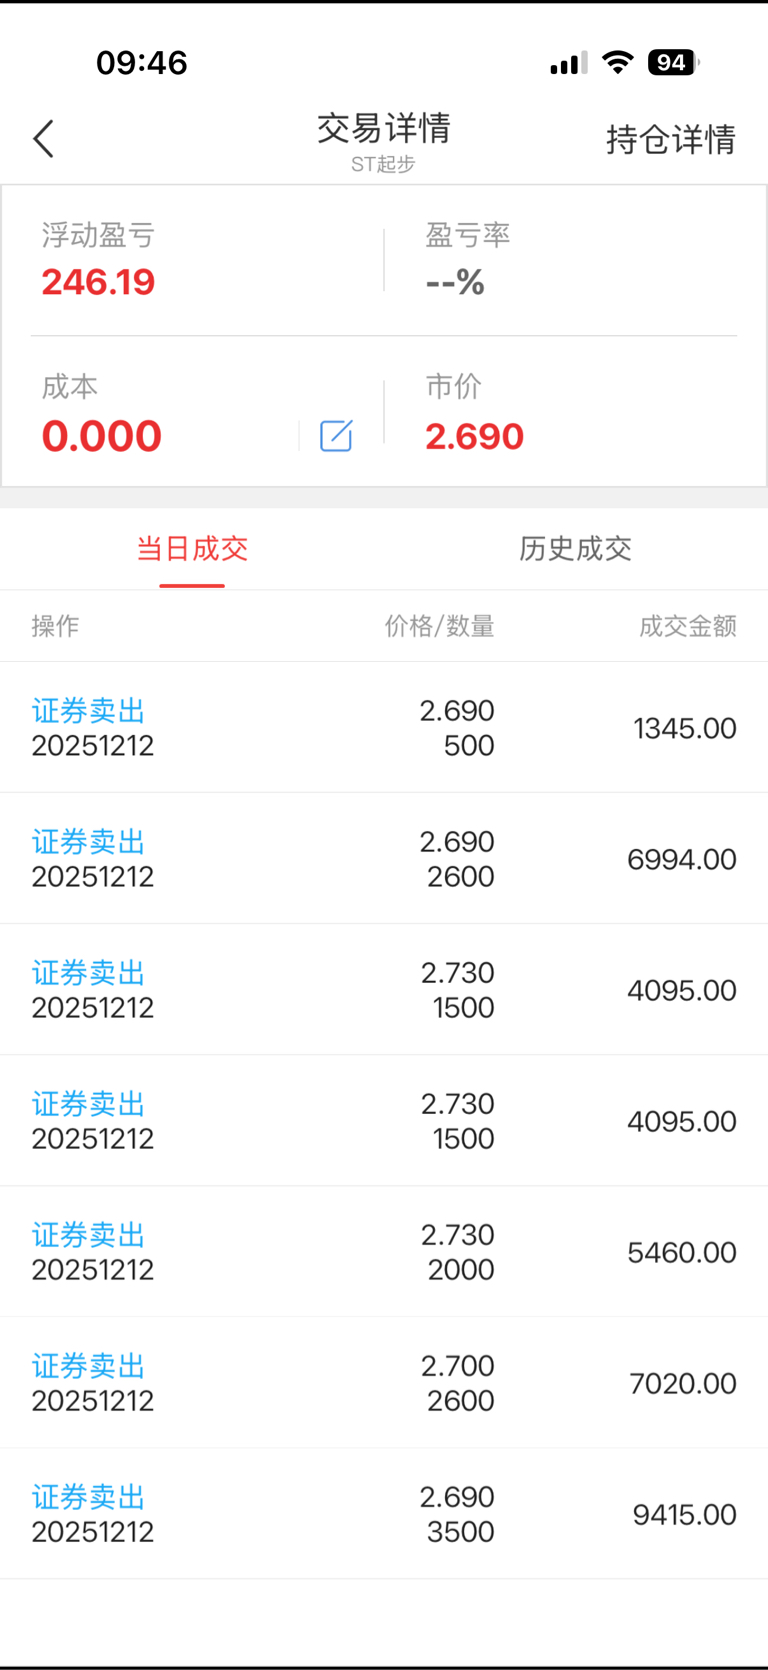Switch to 当日成交 tab
This screenshot has width=768, height=1670.
(x=192, y=549)
